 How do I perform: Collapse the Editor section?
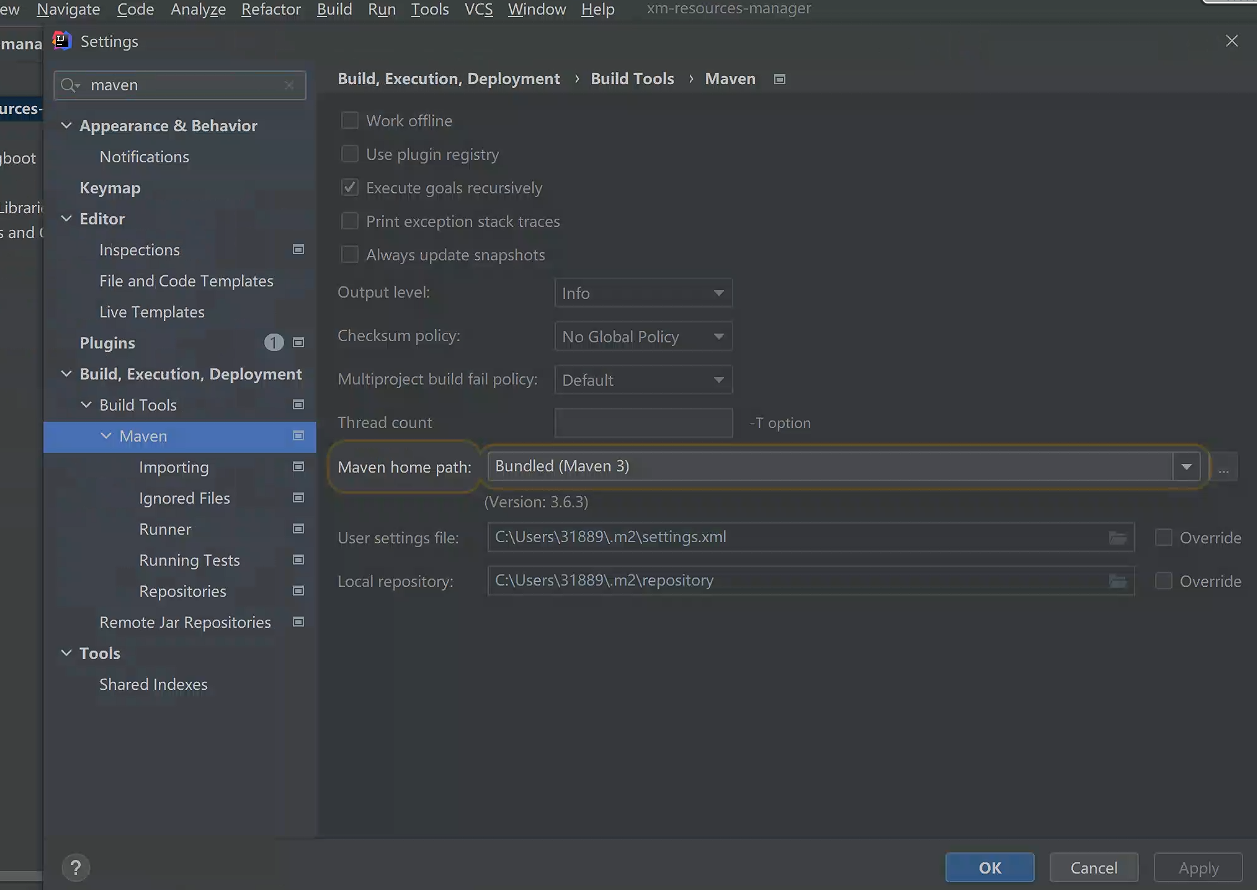pos(67,218)
